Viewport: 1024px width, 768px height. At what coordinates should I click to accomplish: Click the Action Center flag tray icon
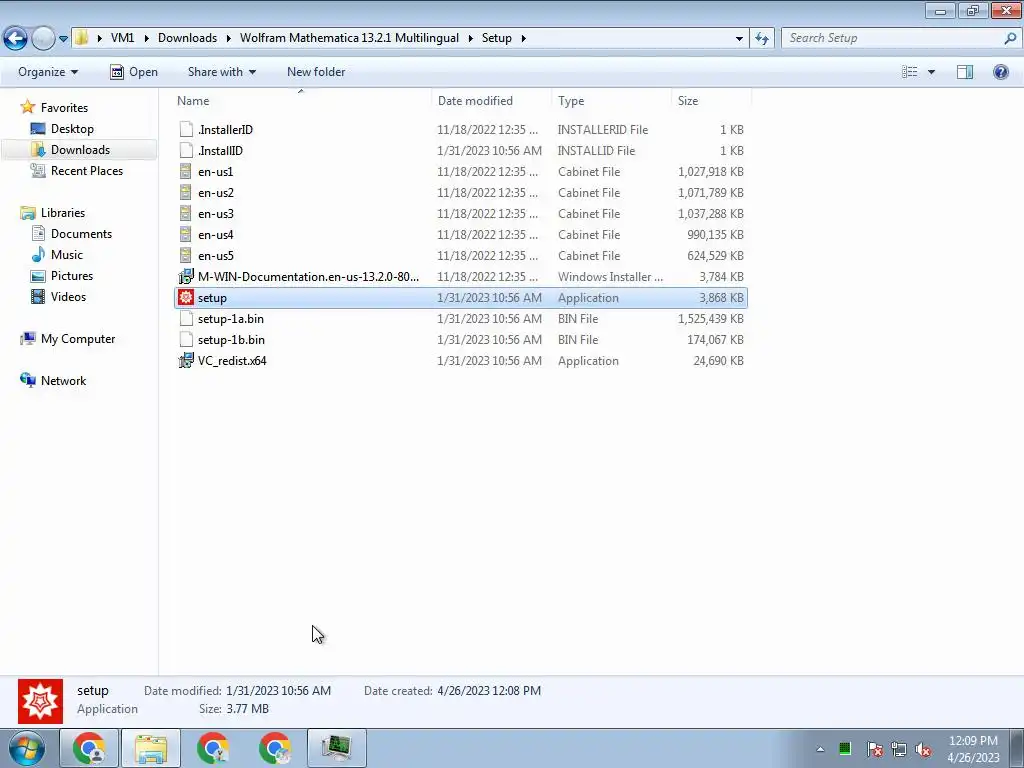point(875,749)
